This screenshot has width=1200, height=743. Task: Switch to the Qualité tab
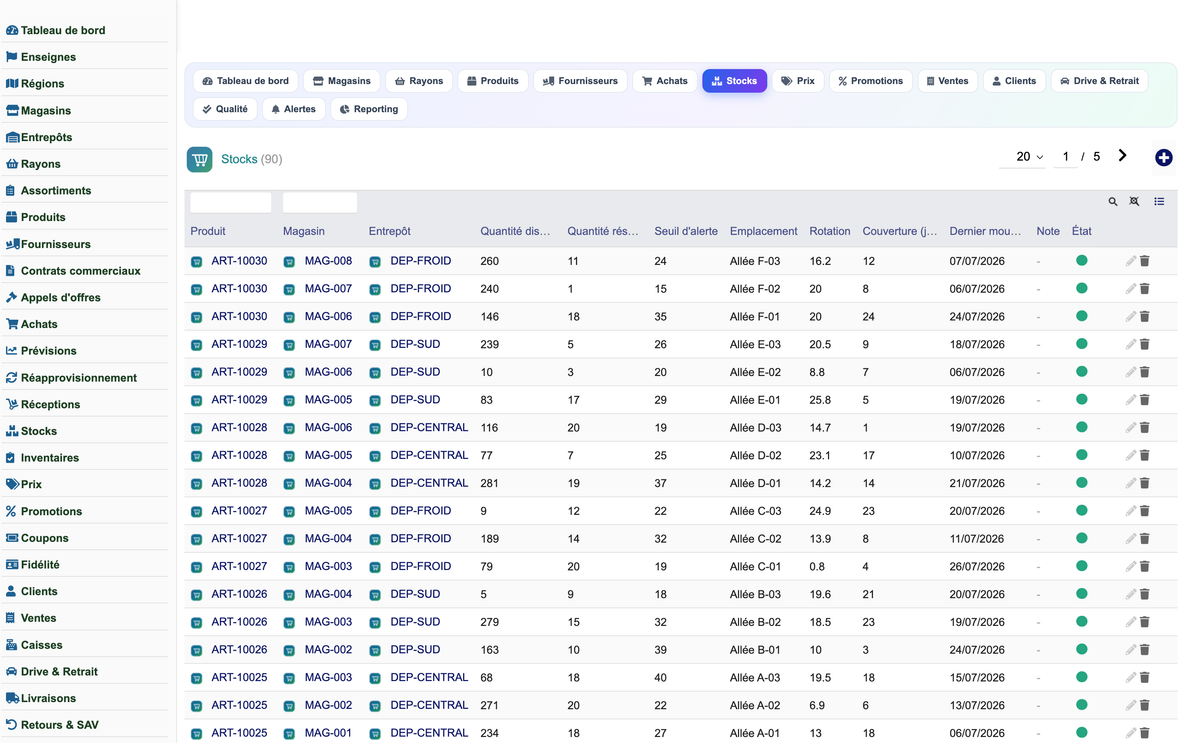click(225, 109)
